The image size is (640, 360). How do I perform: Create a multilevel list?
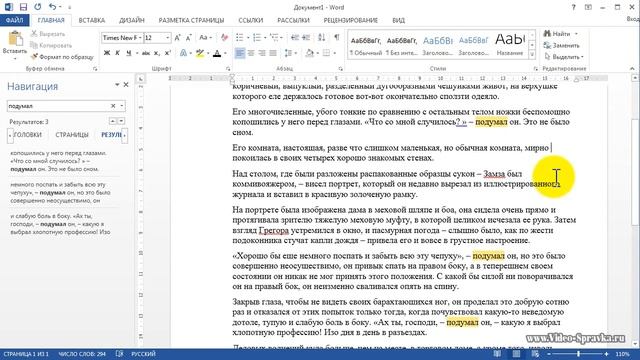(274, 38)
